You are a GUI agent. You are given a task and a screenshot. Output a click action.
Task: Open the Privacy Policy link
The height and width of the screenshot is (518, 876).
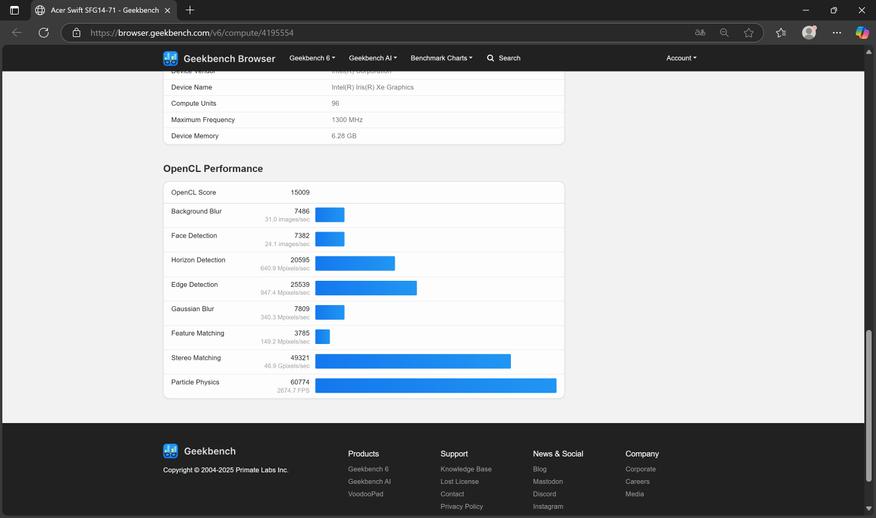coord(461,507)
